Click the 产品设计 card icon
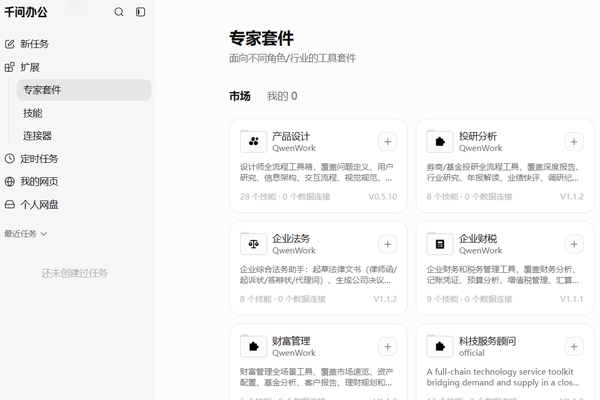The width and height of the screenshot is (600, 400). [253, 141]
